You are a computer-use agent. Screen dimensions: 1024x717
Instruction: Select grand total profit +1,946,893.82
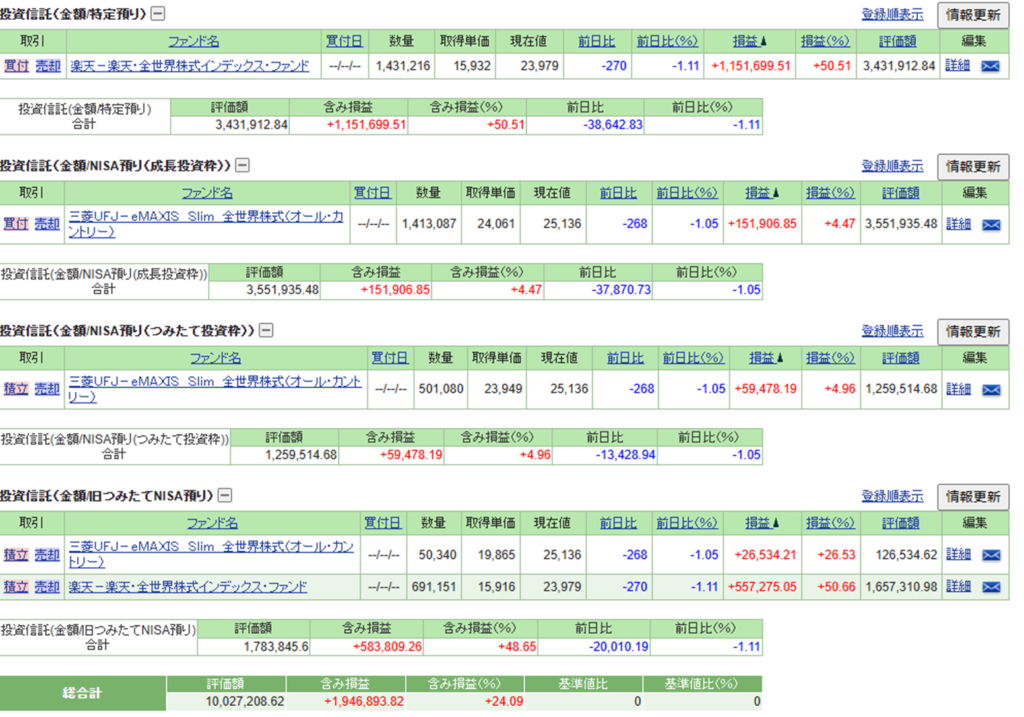pos(364,701)
